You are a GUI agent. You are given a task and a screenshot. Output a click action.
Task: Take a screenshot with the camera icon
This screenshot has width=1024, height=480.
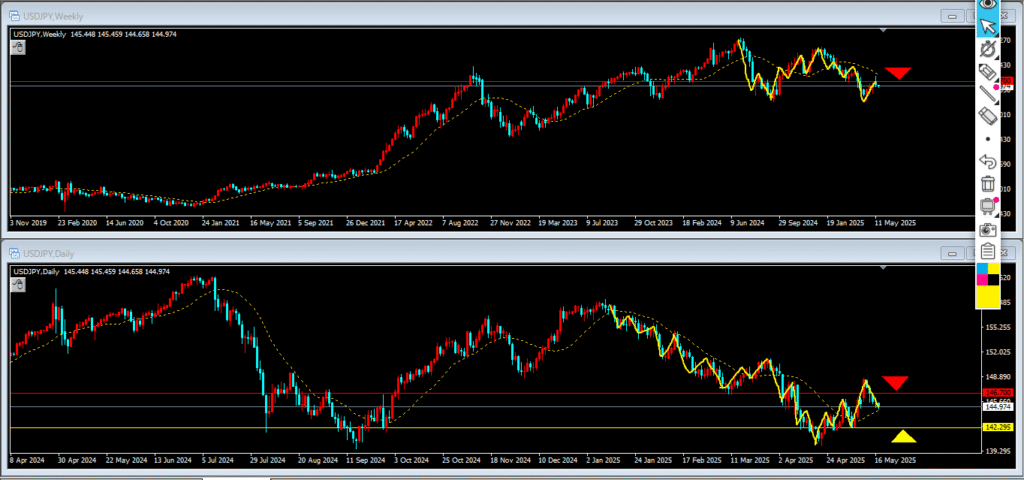pos(988,229)
